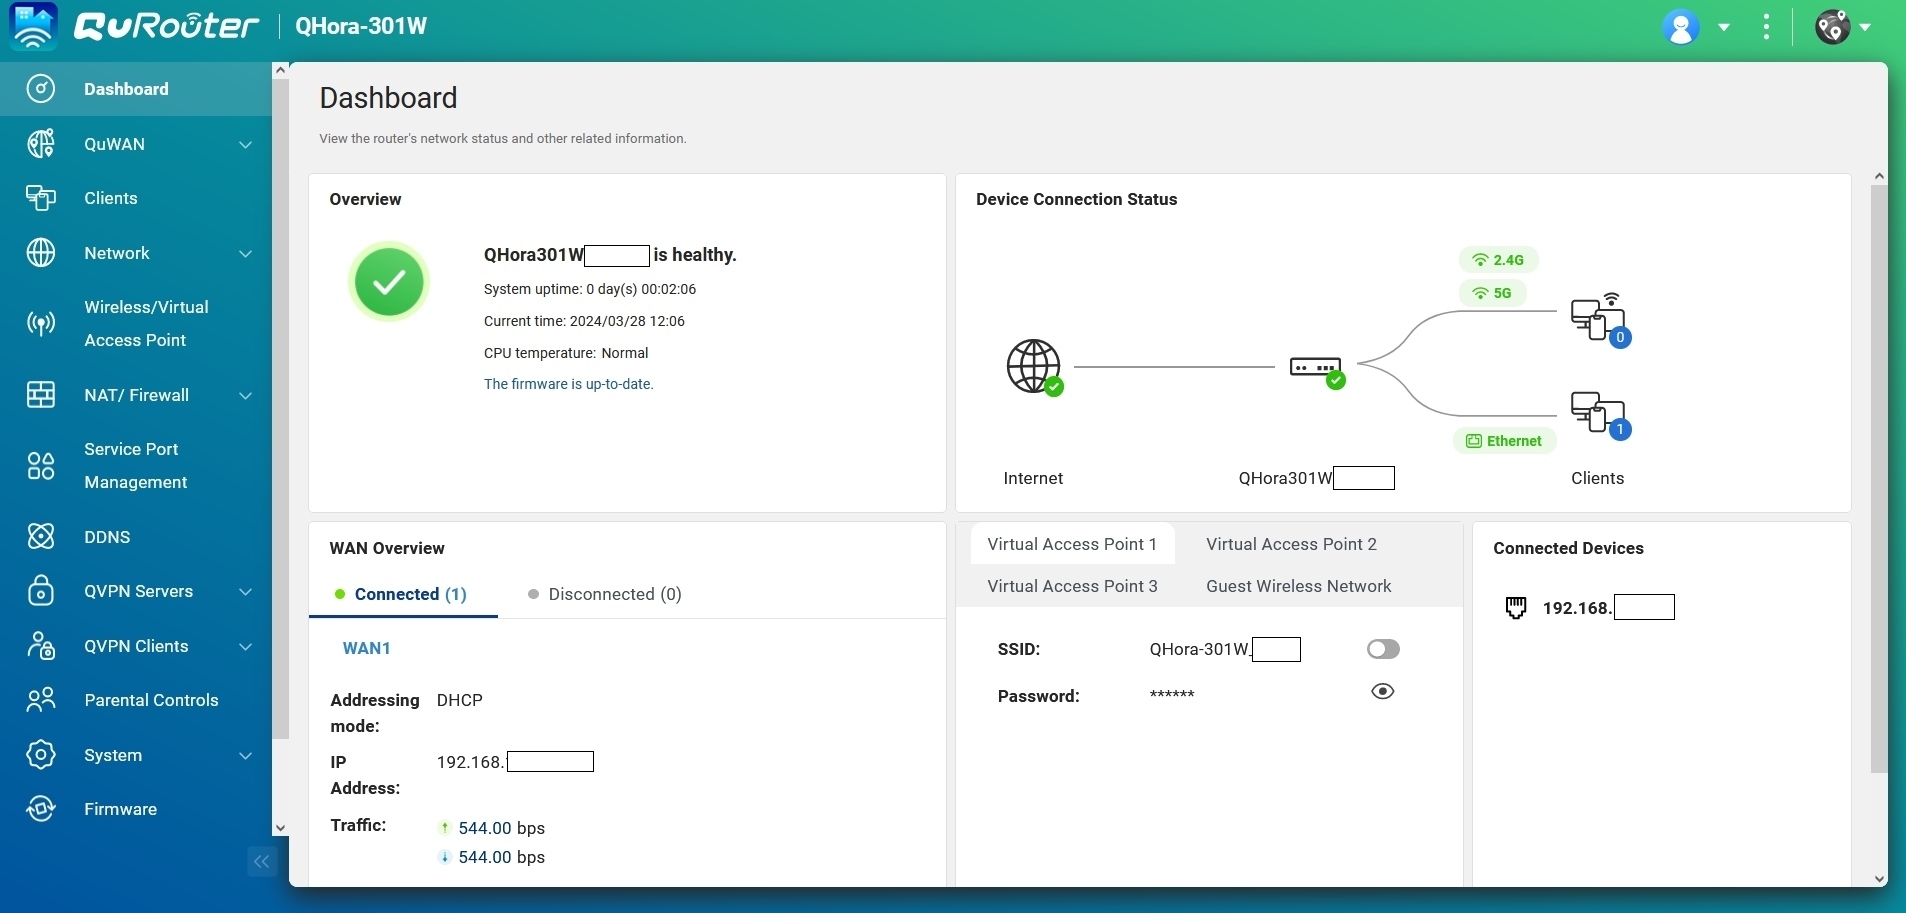The width and height of the screenshot is (1906, 913).
Task: Click the wired clients icon with count 1
Action: 1600,415
